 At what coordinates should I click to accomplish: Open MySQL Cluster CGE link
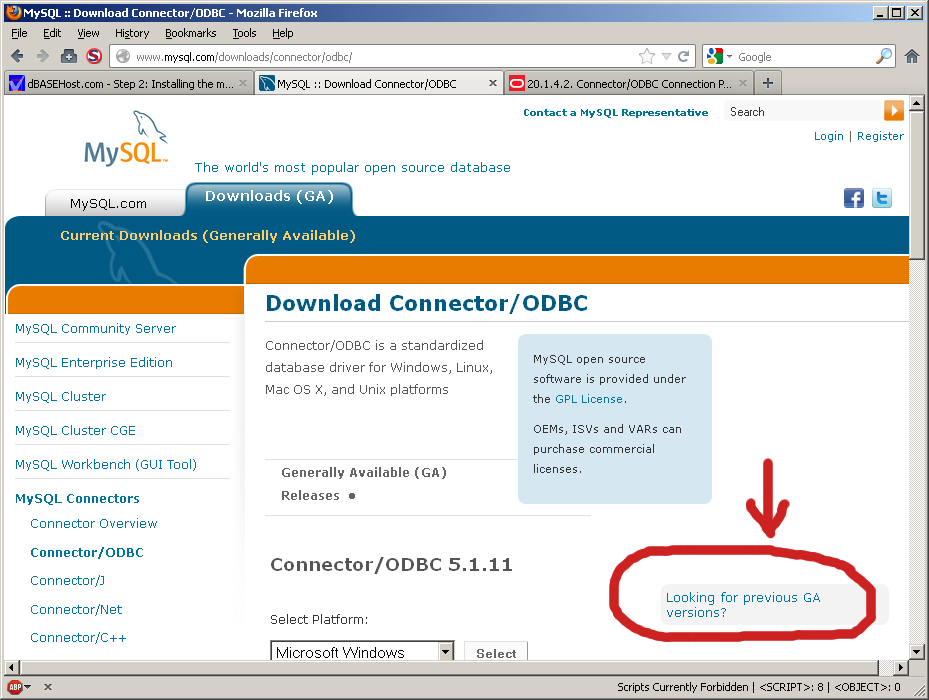click(75, 430)
